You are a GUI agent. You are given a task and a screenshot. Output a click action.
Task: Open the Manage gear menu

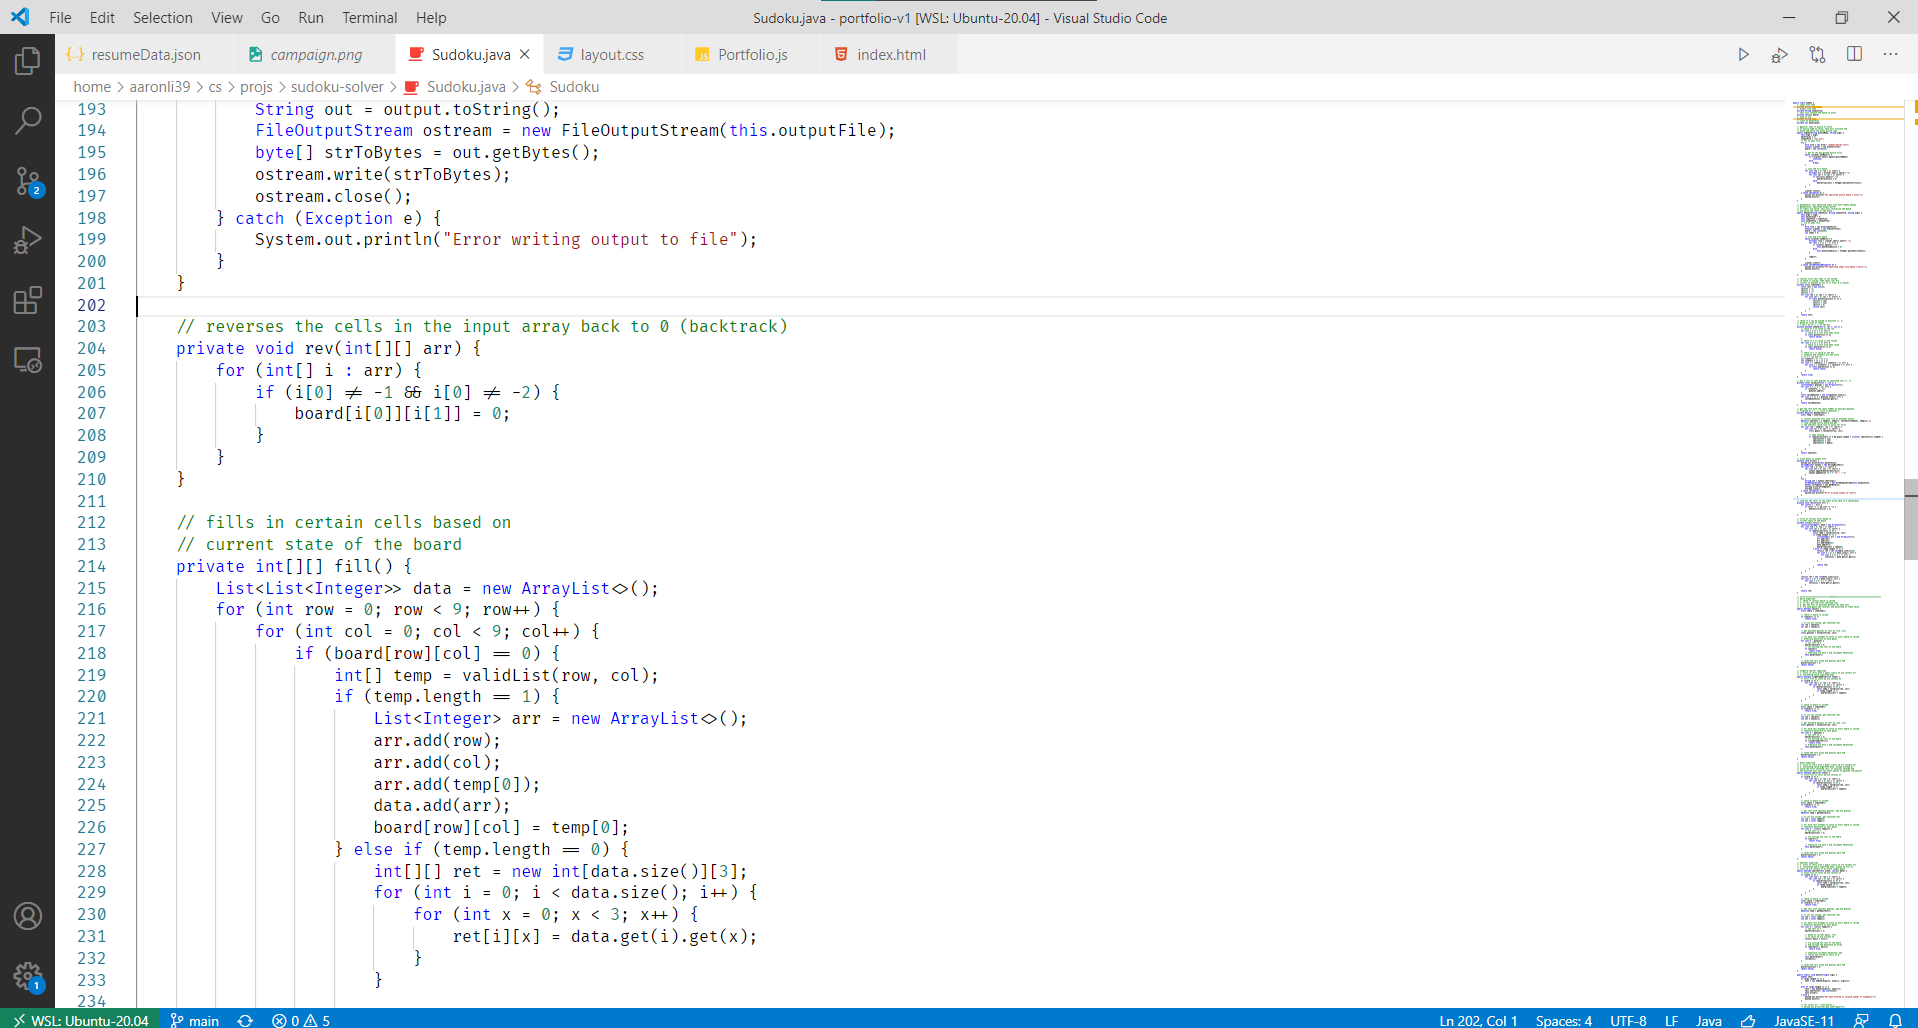(x=27, y=976)
